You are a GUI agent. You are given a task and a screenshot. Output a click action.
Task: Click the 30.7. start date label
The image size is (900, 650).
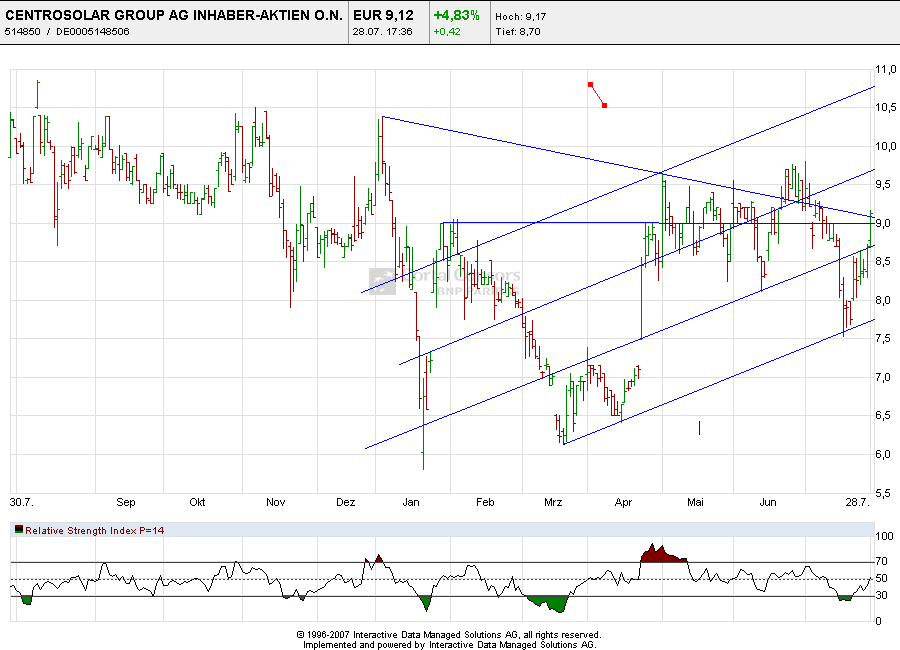(x=20, y=502)
